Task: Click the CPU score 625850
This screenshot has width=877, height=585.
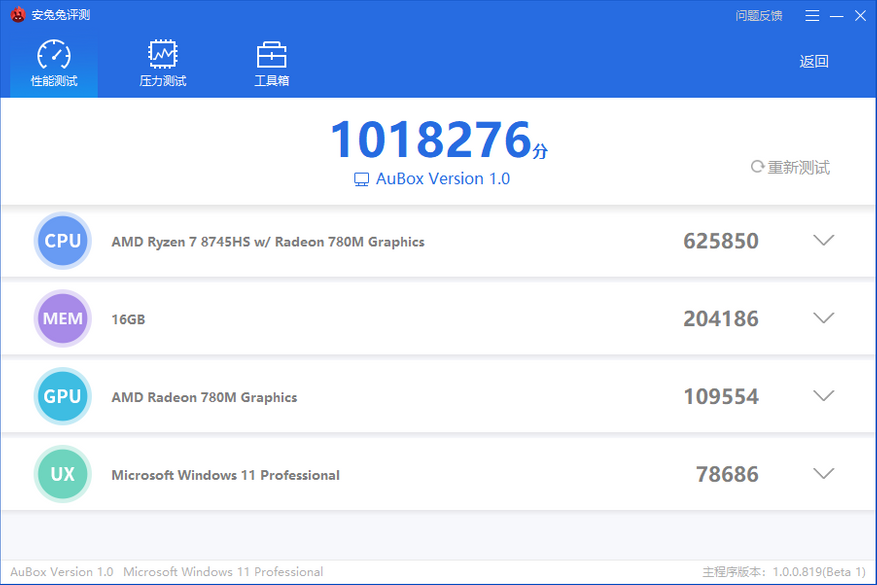Action: click(x=721, y=241)
